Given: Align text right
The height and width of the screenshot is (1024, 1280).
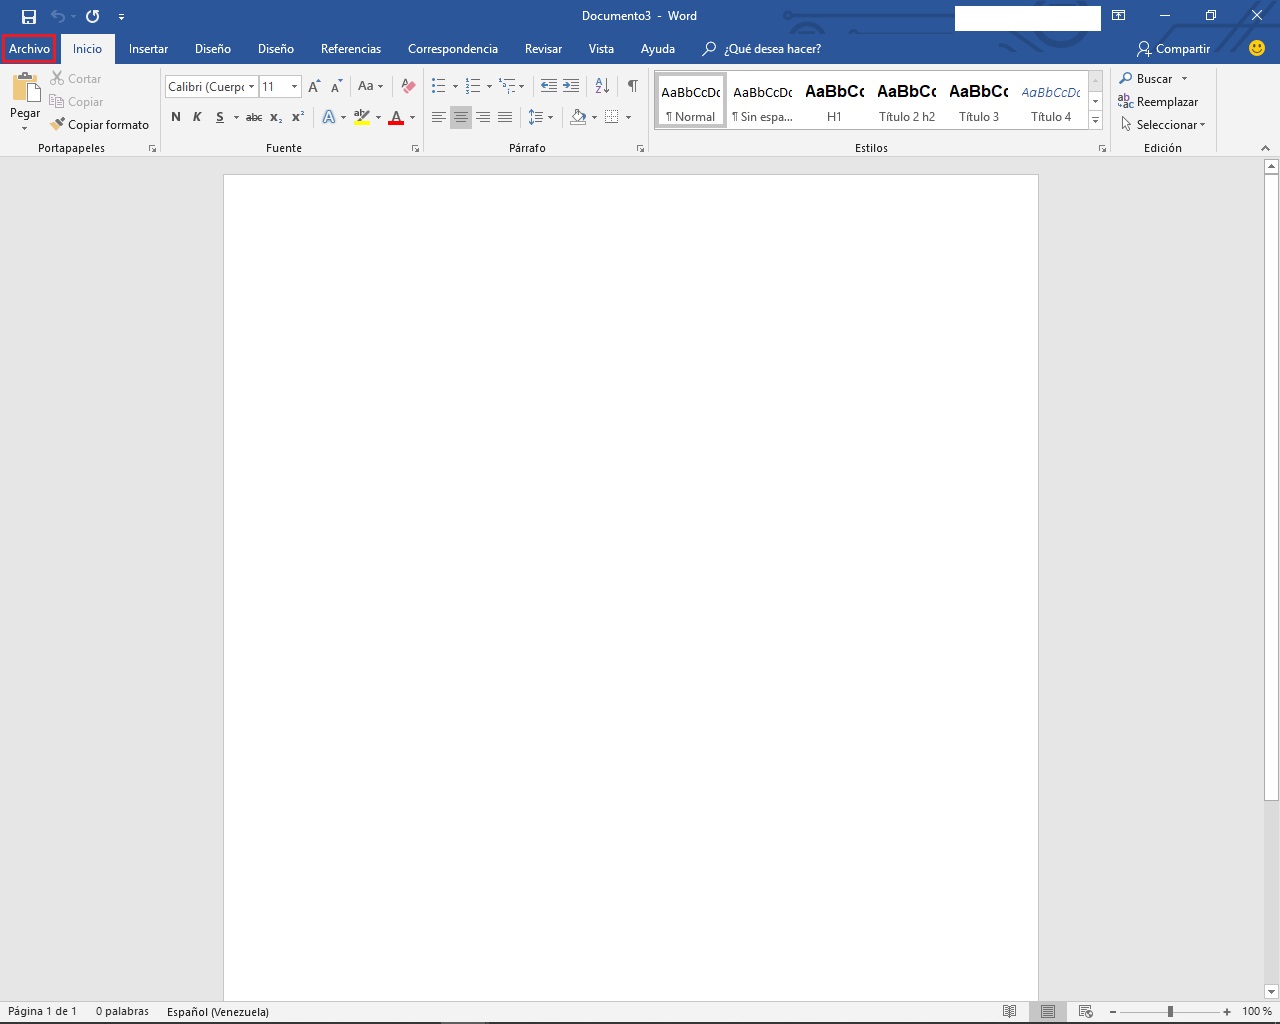Looking at the screenshot, I should click(483, 117).
